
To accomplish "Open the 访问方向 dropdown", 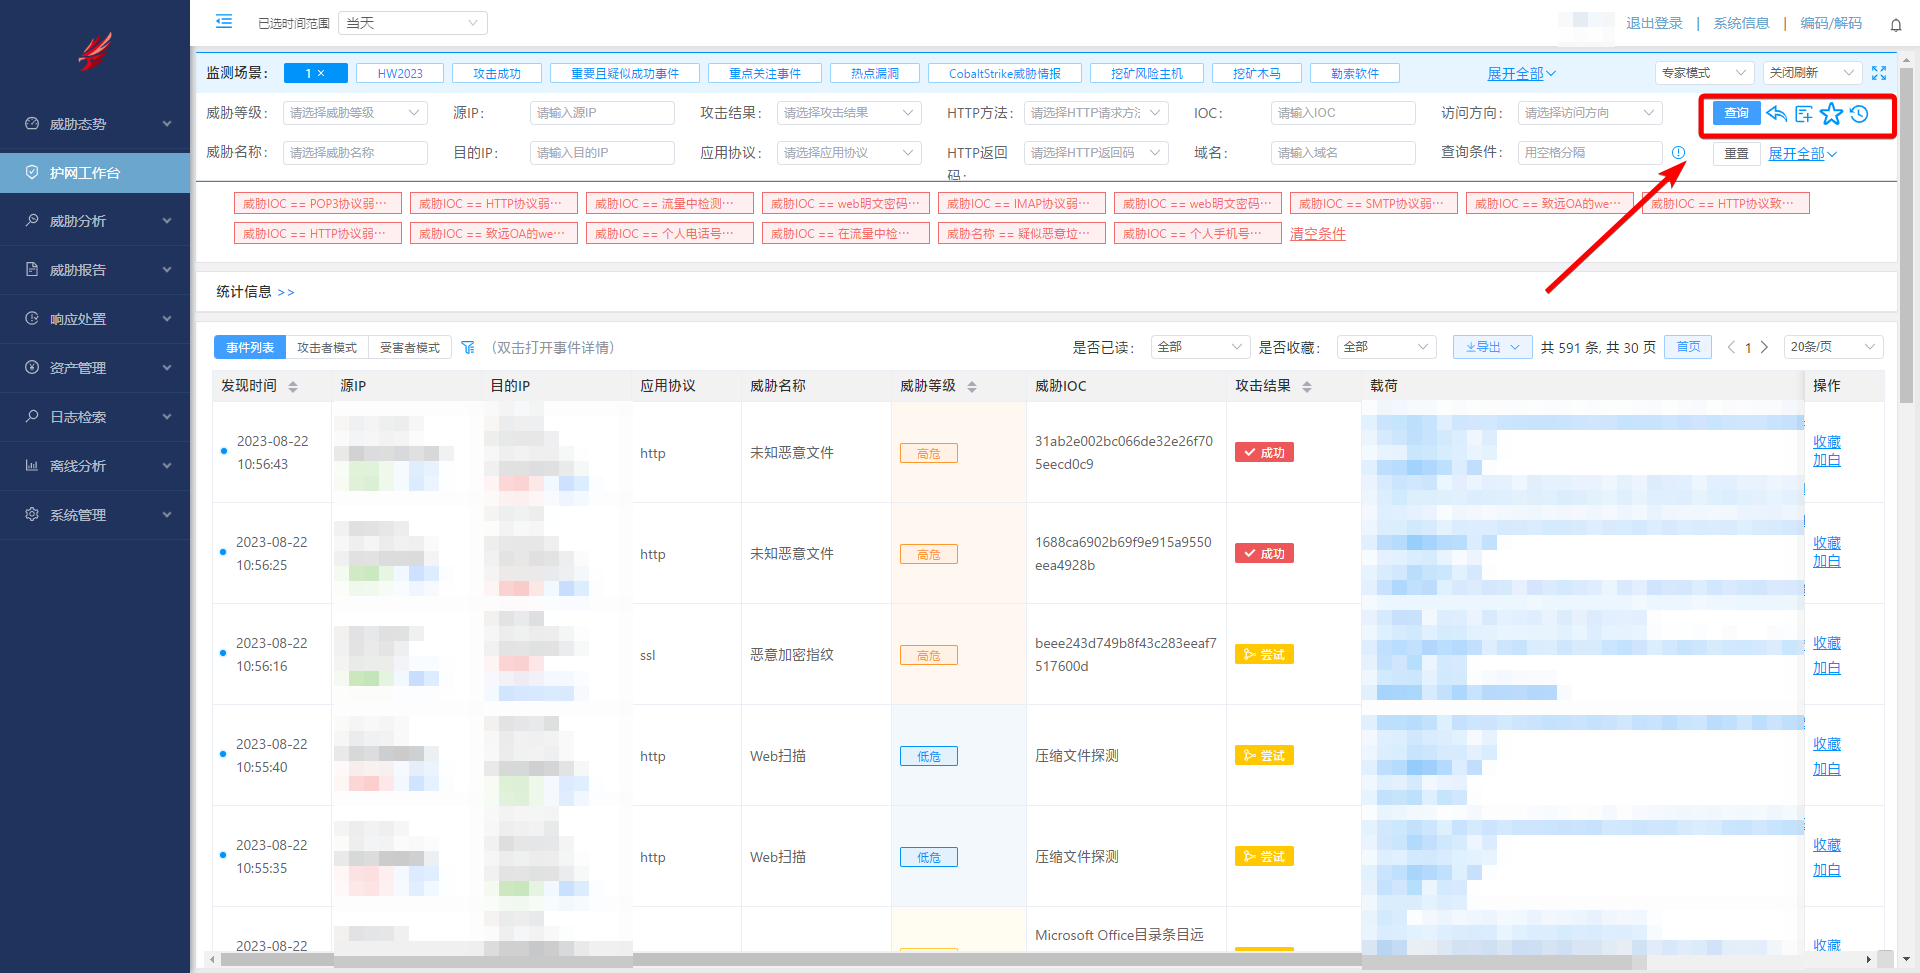I will [1590, 113].
